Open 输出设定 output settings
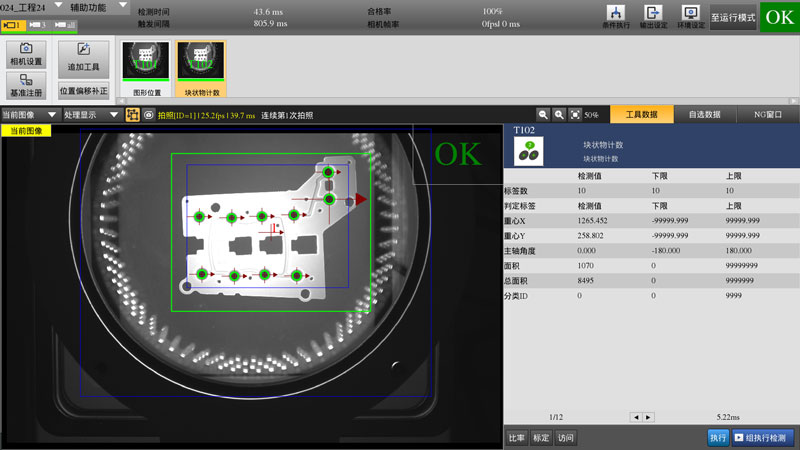The width and height of the screenshot is (800, 450). 653,16
